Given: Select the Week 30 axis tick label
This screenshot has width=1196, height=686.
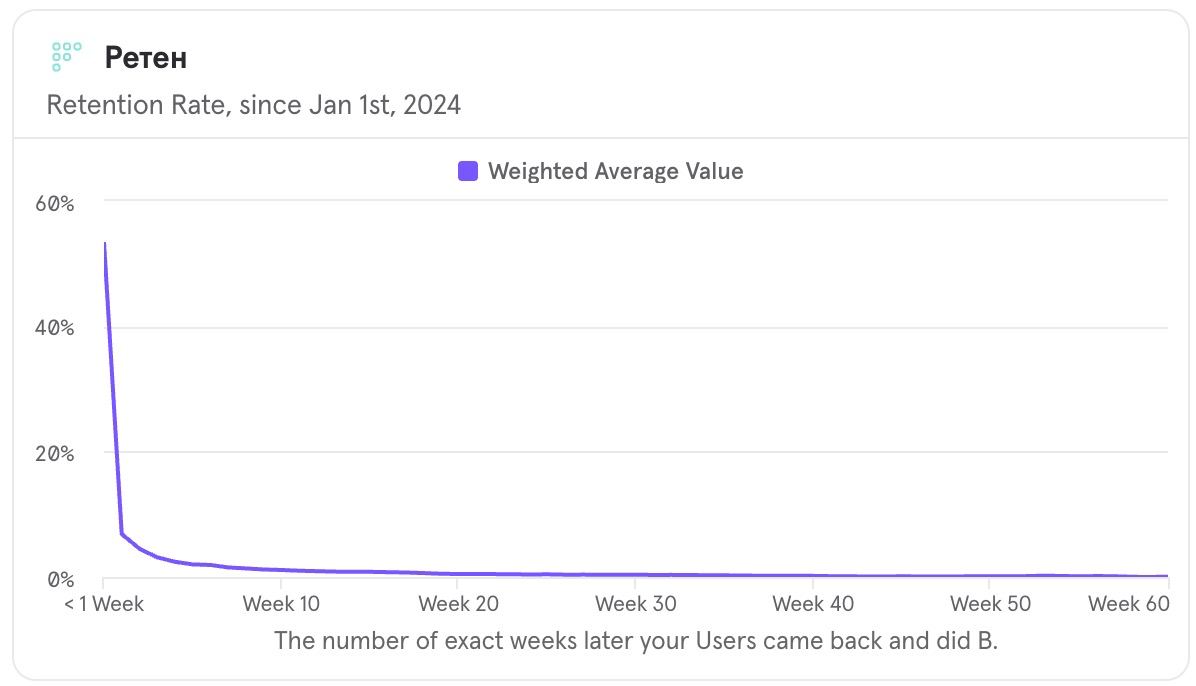Looking at the screenshot, I should click(x=636, y=604).
